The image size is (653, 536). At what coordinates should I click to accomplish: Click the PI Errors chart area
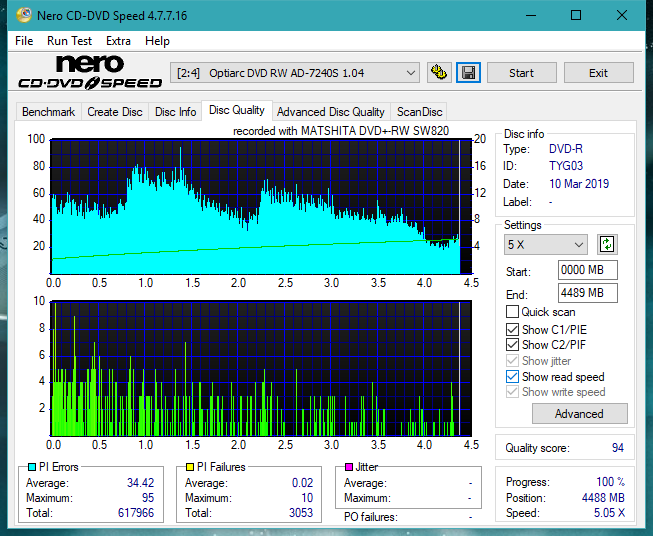coord(261,207)
